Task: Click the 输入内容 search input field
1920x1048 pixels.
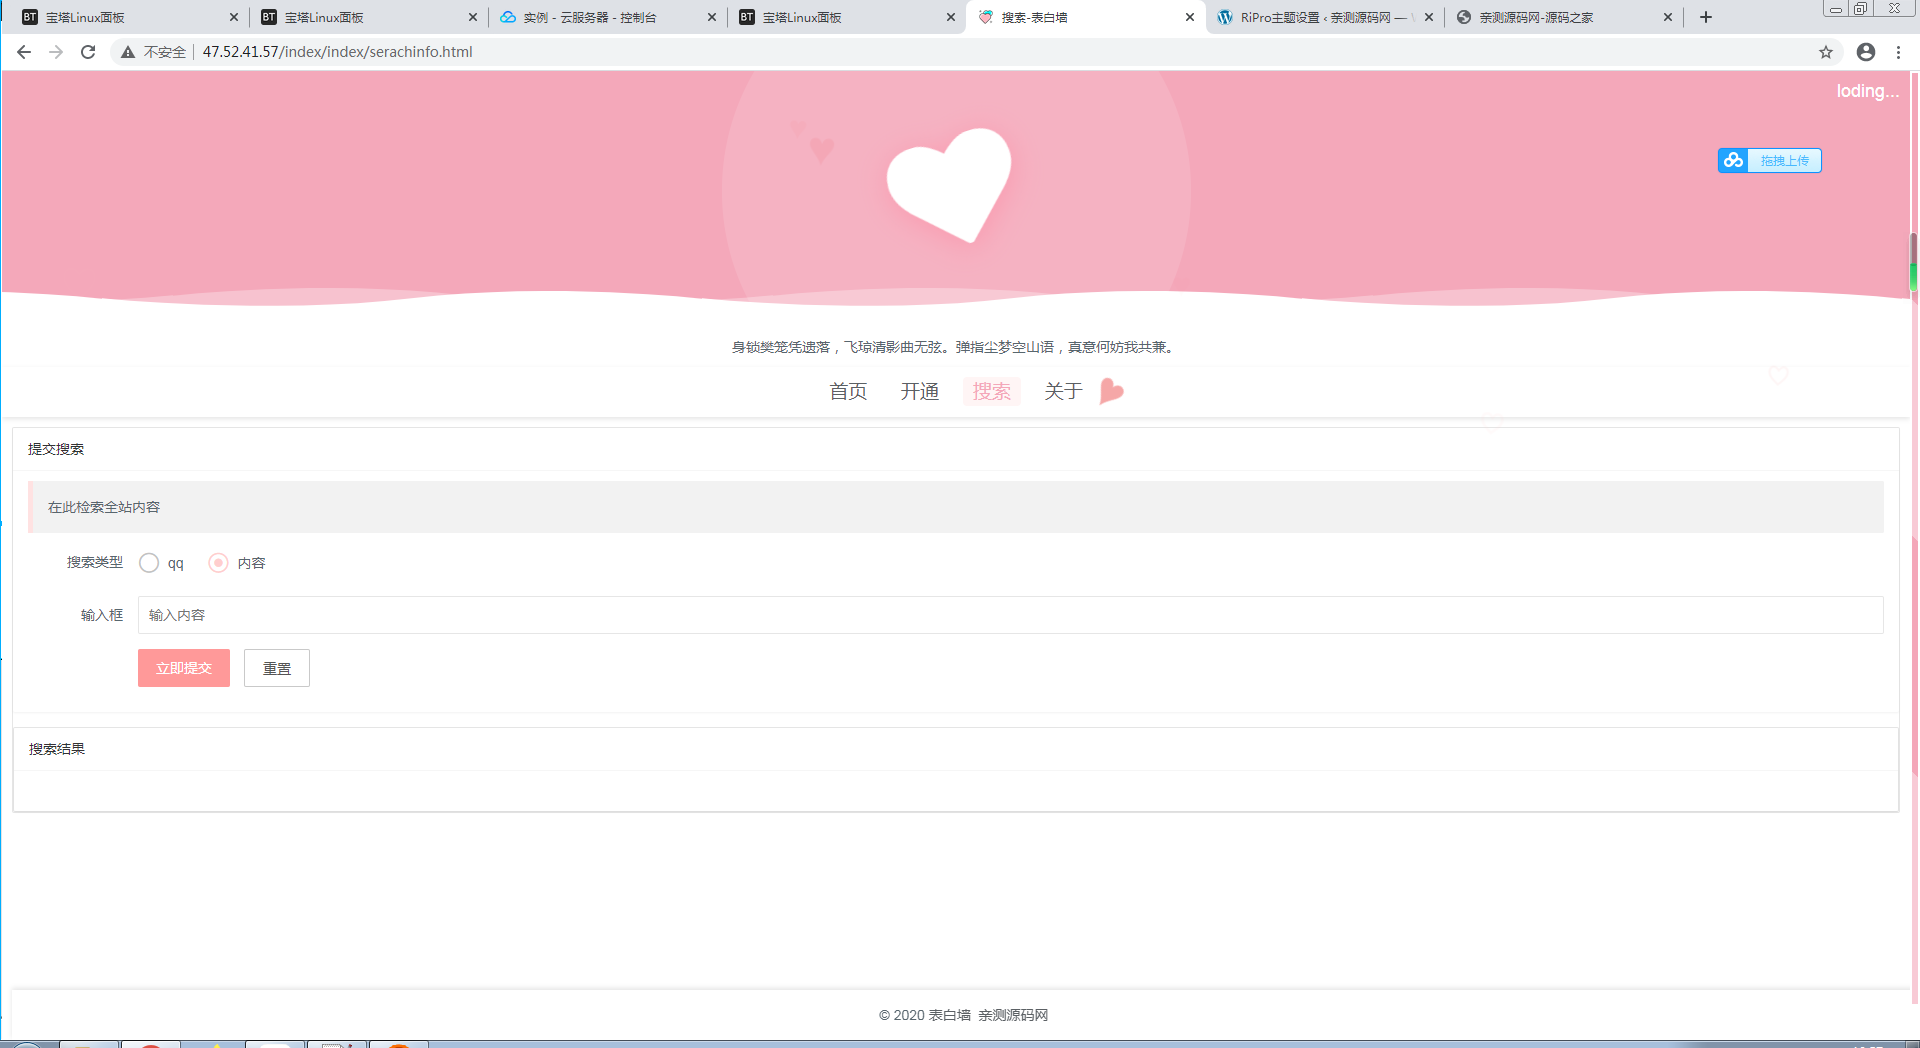Action: pos(1010,615)
